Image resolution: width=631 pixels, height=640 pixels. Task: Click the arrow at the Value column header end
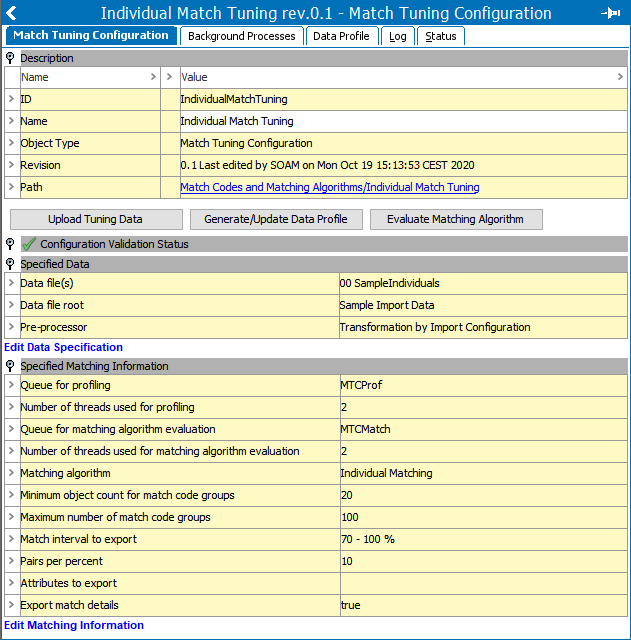(x=620, y=77)
